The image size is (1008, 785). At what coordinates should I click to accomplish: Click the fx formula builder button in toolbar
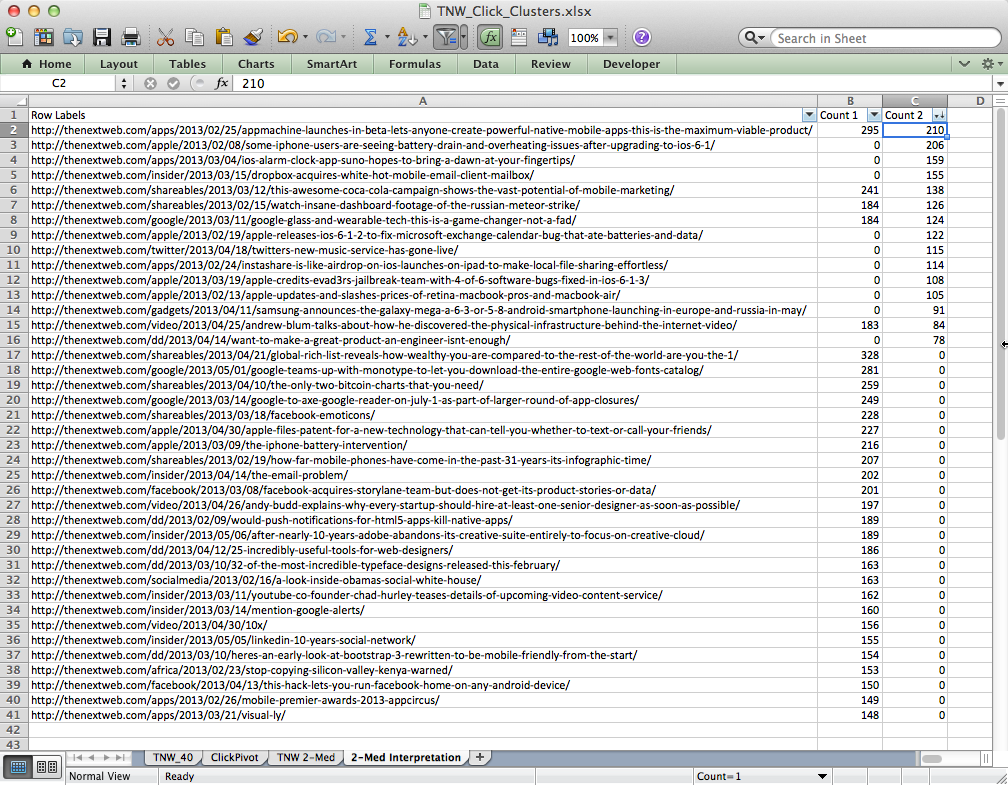coord(489,38)
